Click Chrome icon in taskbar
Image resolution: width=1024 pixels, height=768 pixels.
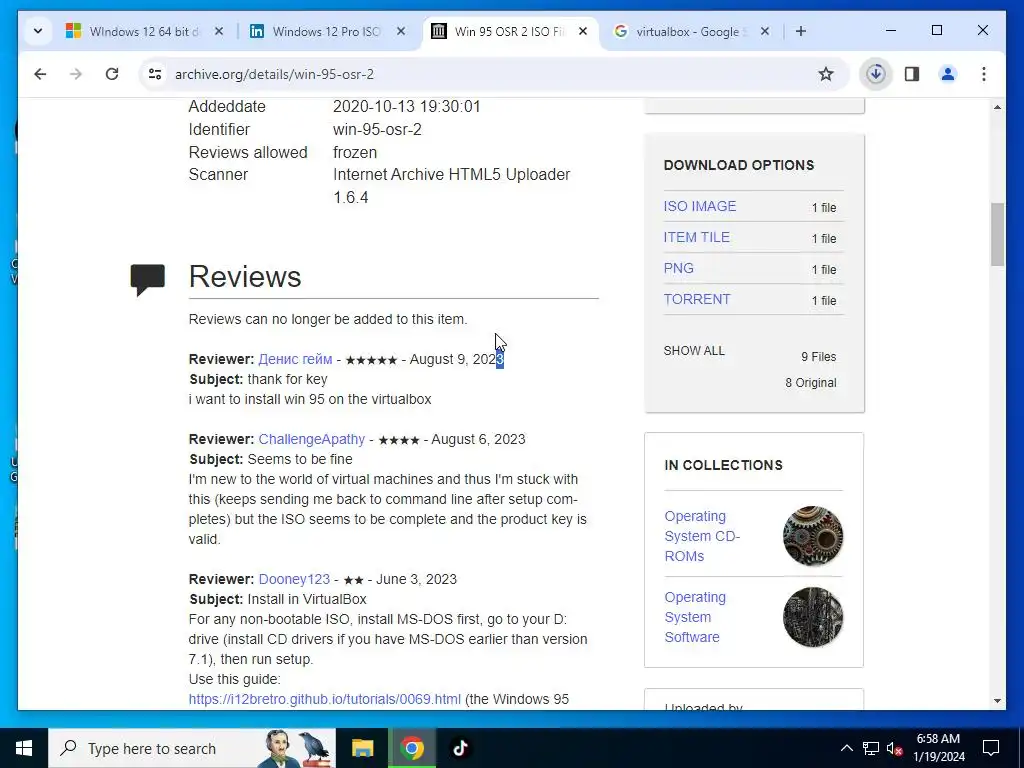(411, 748)
